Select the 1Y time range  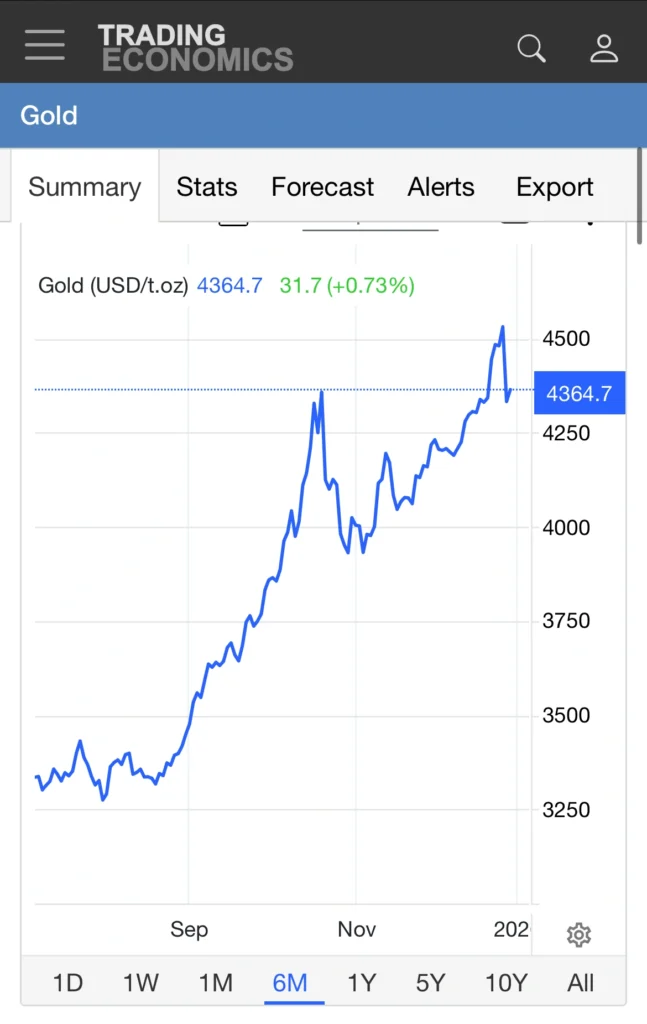pyautogui.click(x=361, y=983)
